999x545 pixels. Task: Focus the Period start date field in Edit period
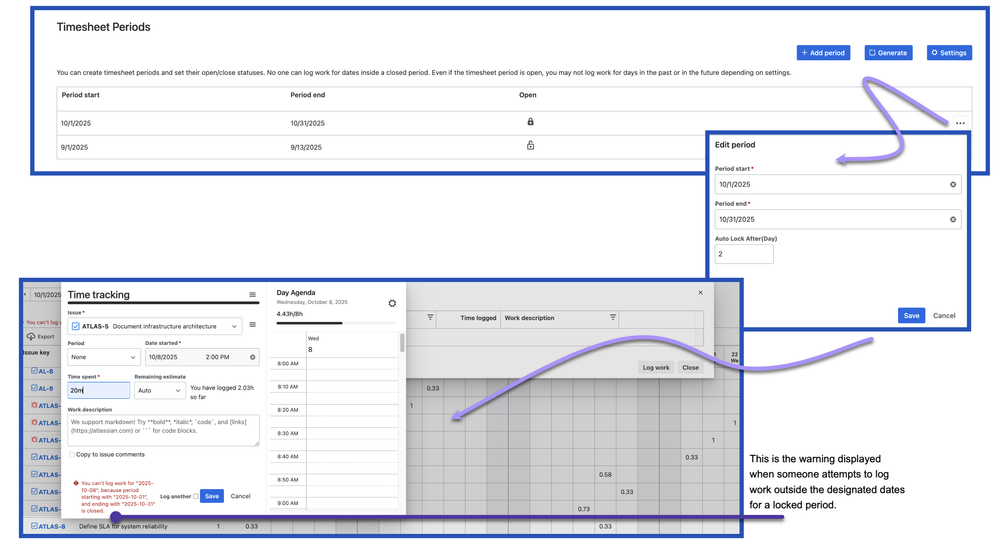[838, 184]
